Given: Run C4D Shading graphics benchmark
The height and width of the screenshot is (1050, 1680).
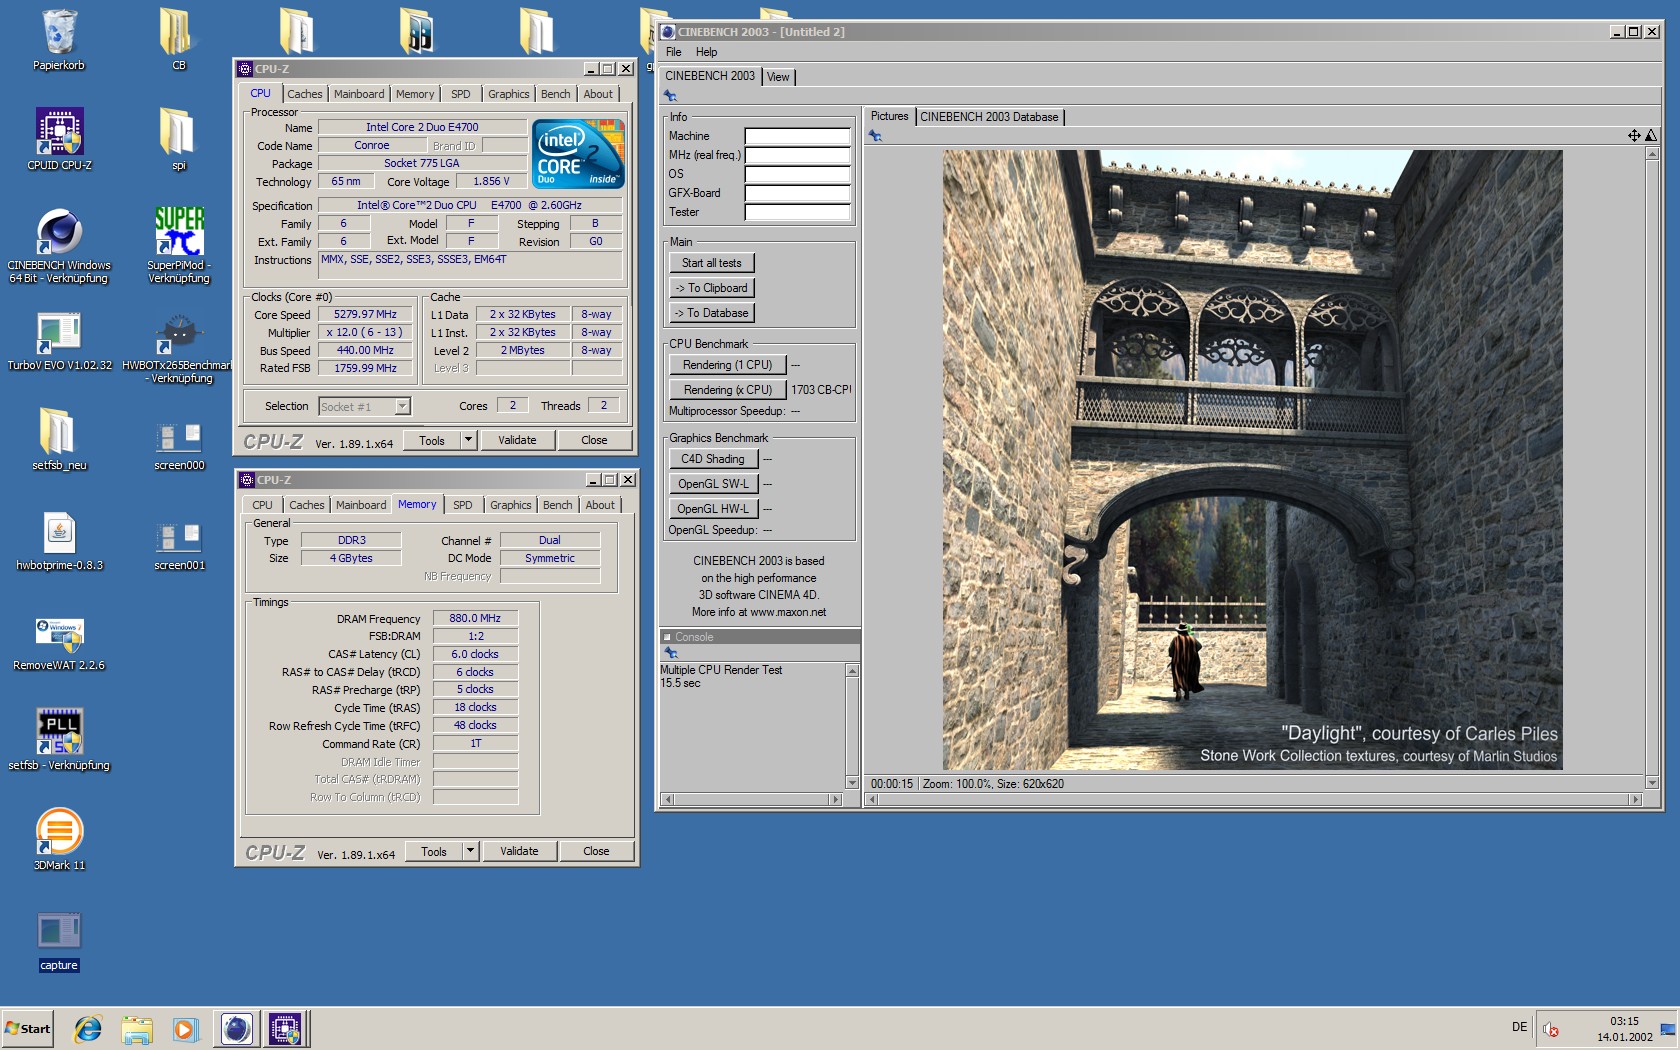Looking at the screenshot, I should pos(713,459).
